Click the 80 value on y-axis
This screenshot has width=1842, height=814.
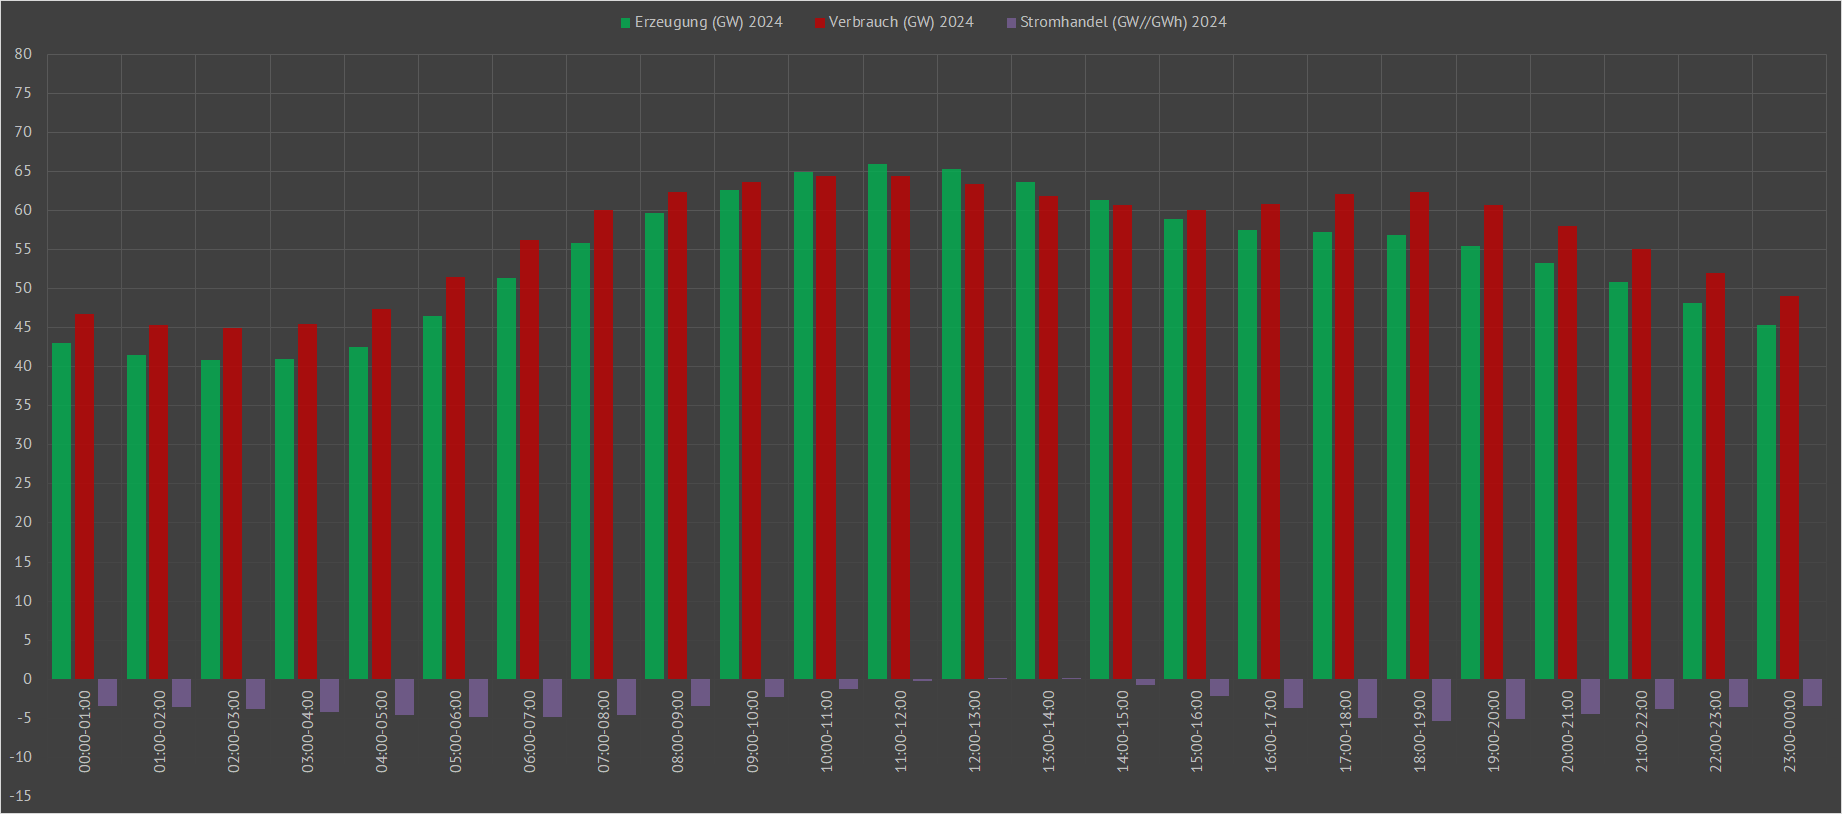click(23, 54)
